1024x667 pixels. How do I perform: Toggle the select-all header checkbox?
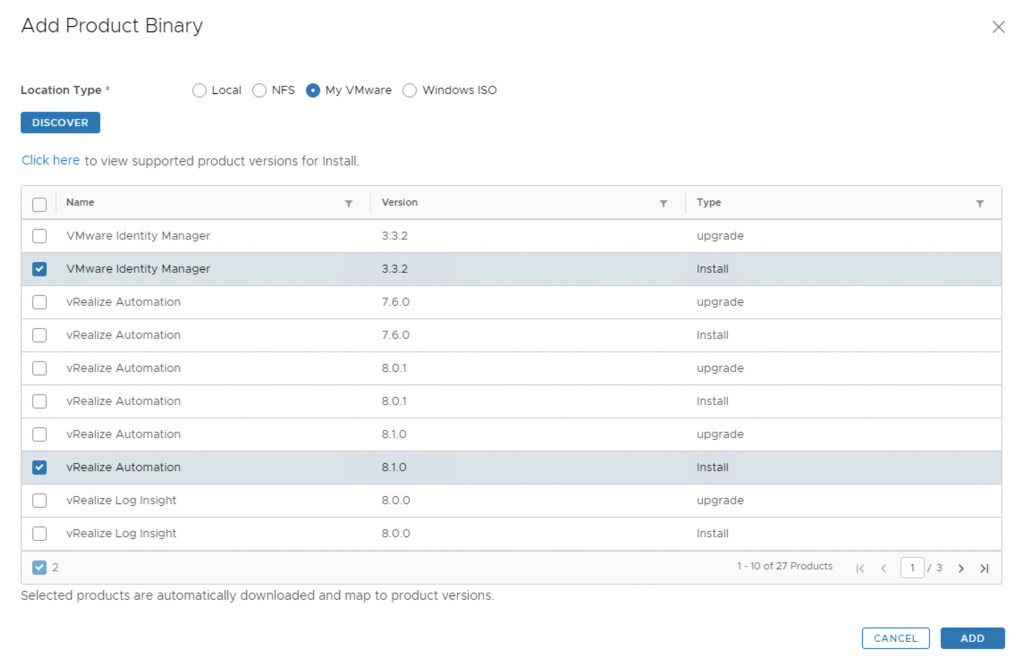40,204
